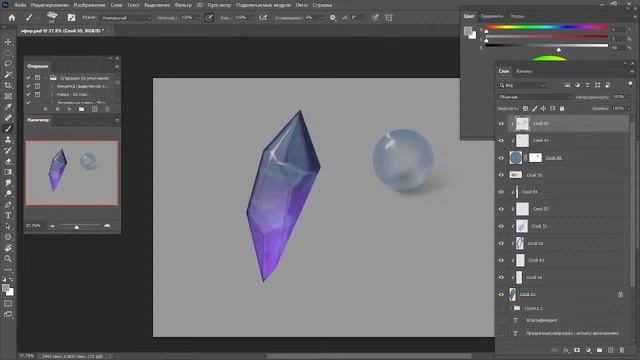Select the Type tool in left toolbar
This screenshot has width=640, height=360.
tap(8, 215)
